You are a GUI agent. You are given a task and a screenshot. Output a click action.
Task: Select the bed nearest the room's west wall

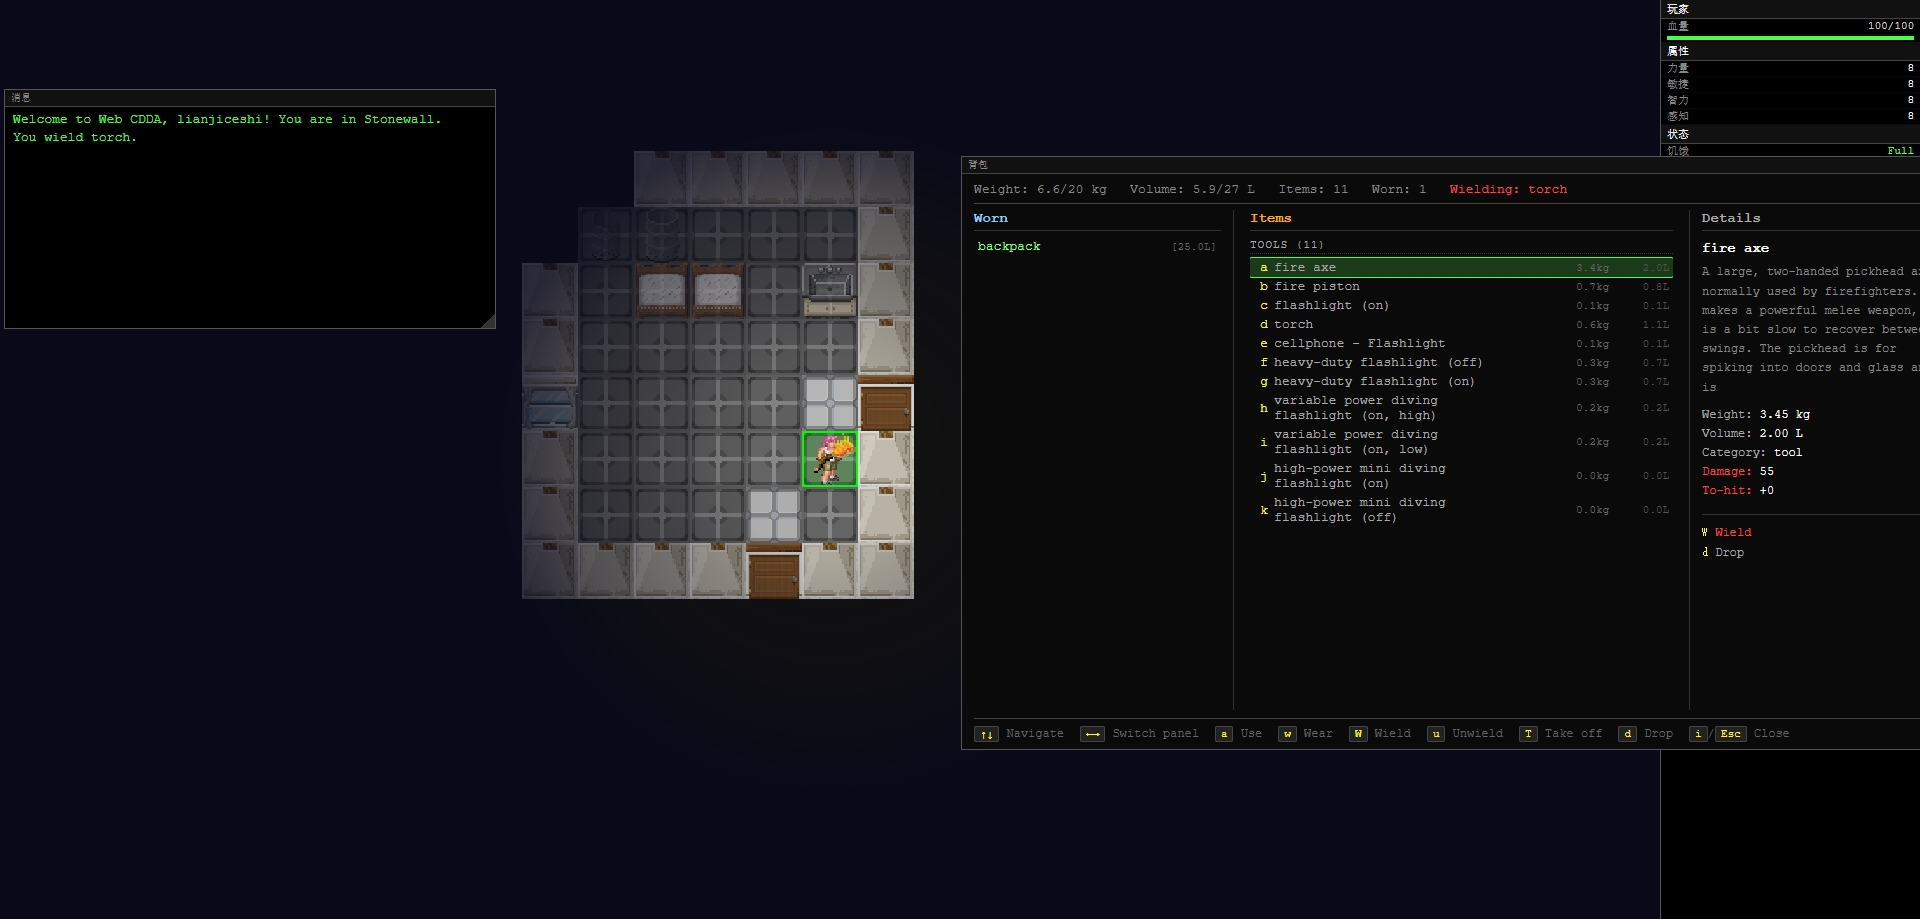[661, 291]
